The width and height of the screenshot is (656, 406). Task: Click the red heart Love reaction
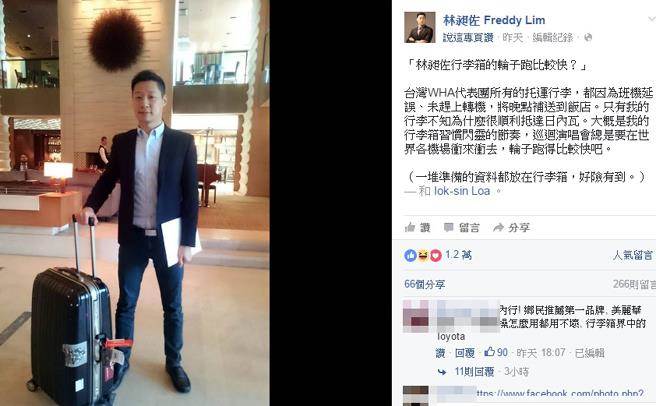tap(436, 255)
